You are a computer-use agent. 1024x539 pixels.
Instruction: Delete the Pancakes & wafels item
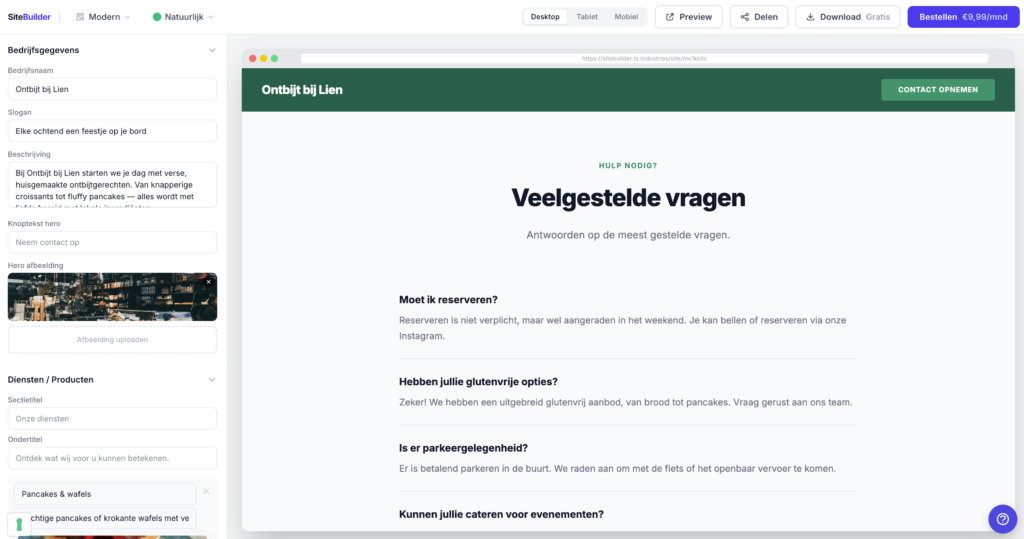[206, 491]
